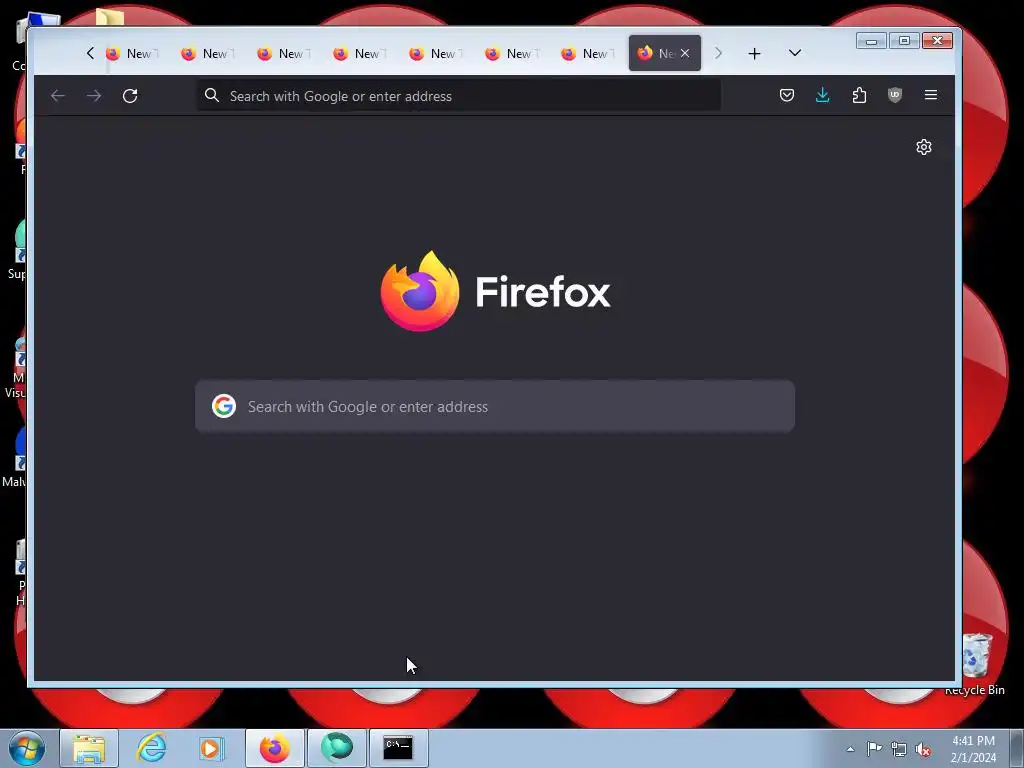This screenshot has height=768, width=1024.
Task: Close the Firefox window
Action: click(x=938, y=41)
